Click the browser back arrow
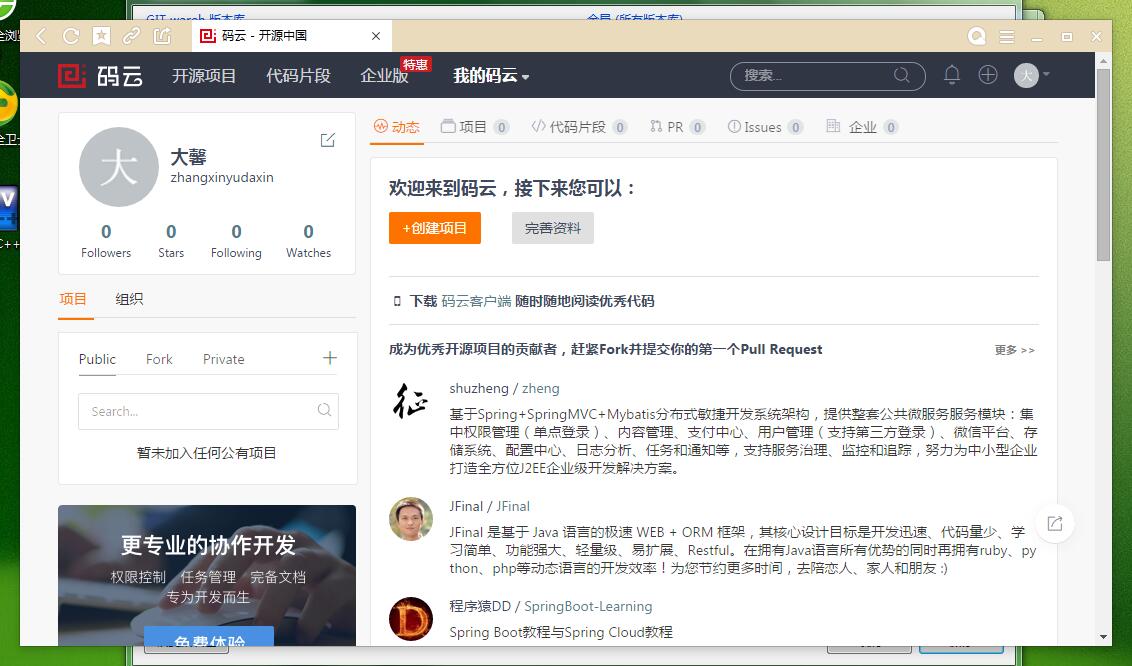The image size is (1132, 666). pyautogui.click(x=41, y=35)
